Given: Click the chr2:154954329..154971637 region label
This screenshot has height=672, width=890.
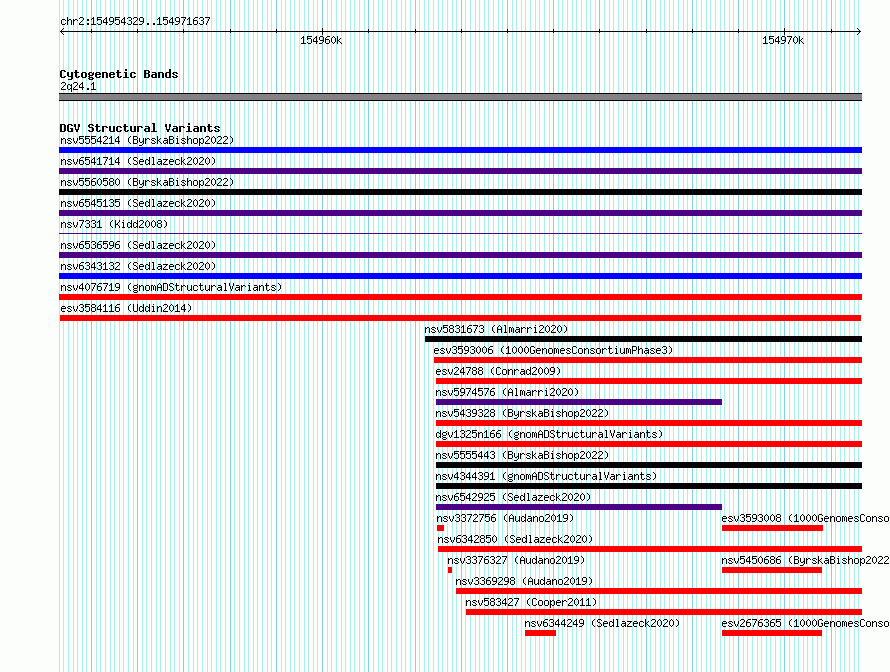Looking at the screenshot, I should click(135, 21).
